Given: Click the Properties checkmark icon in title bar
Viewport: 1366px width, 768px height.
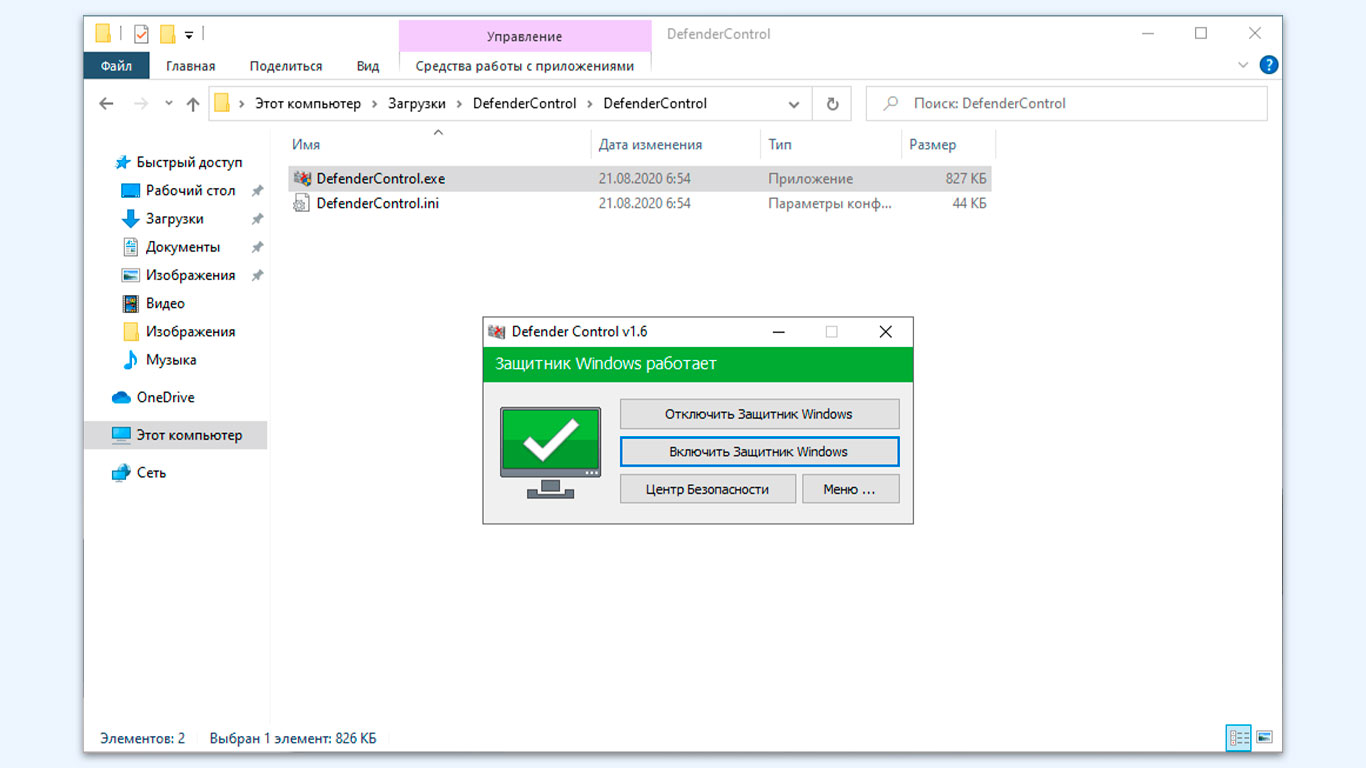Looking at the screenshot, I should pyautogui.click(x=141, y=34).
